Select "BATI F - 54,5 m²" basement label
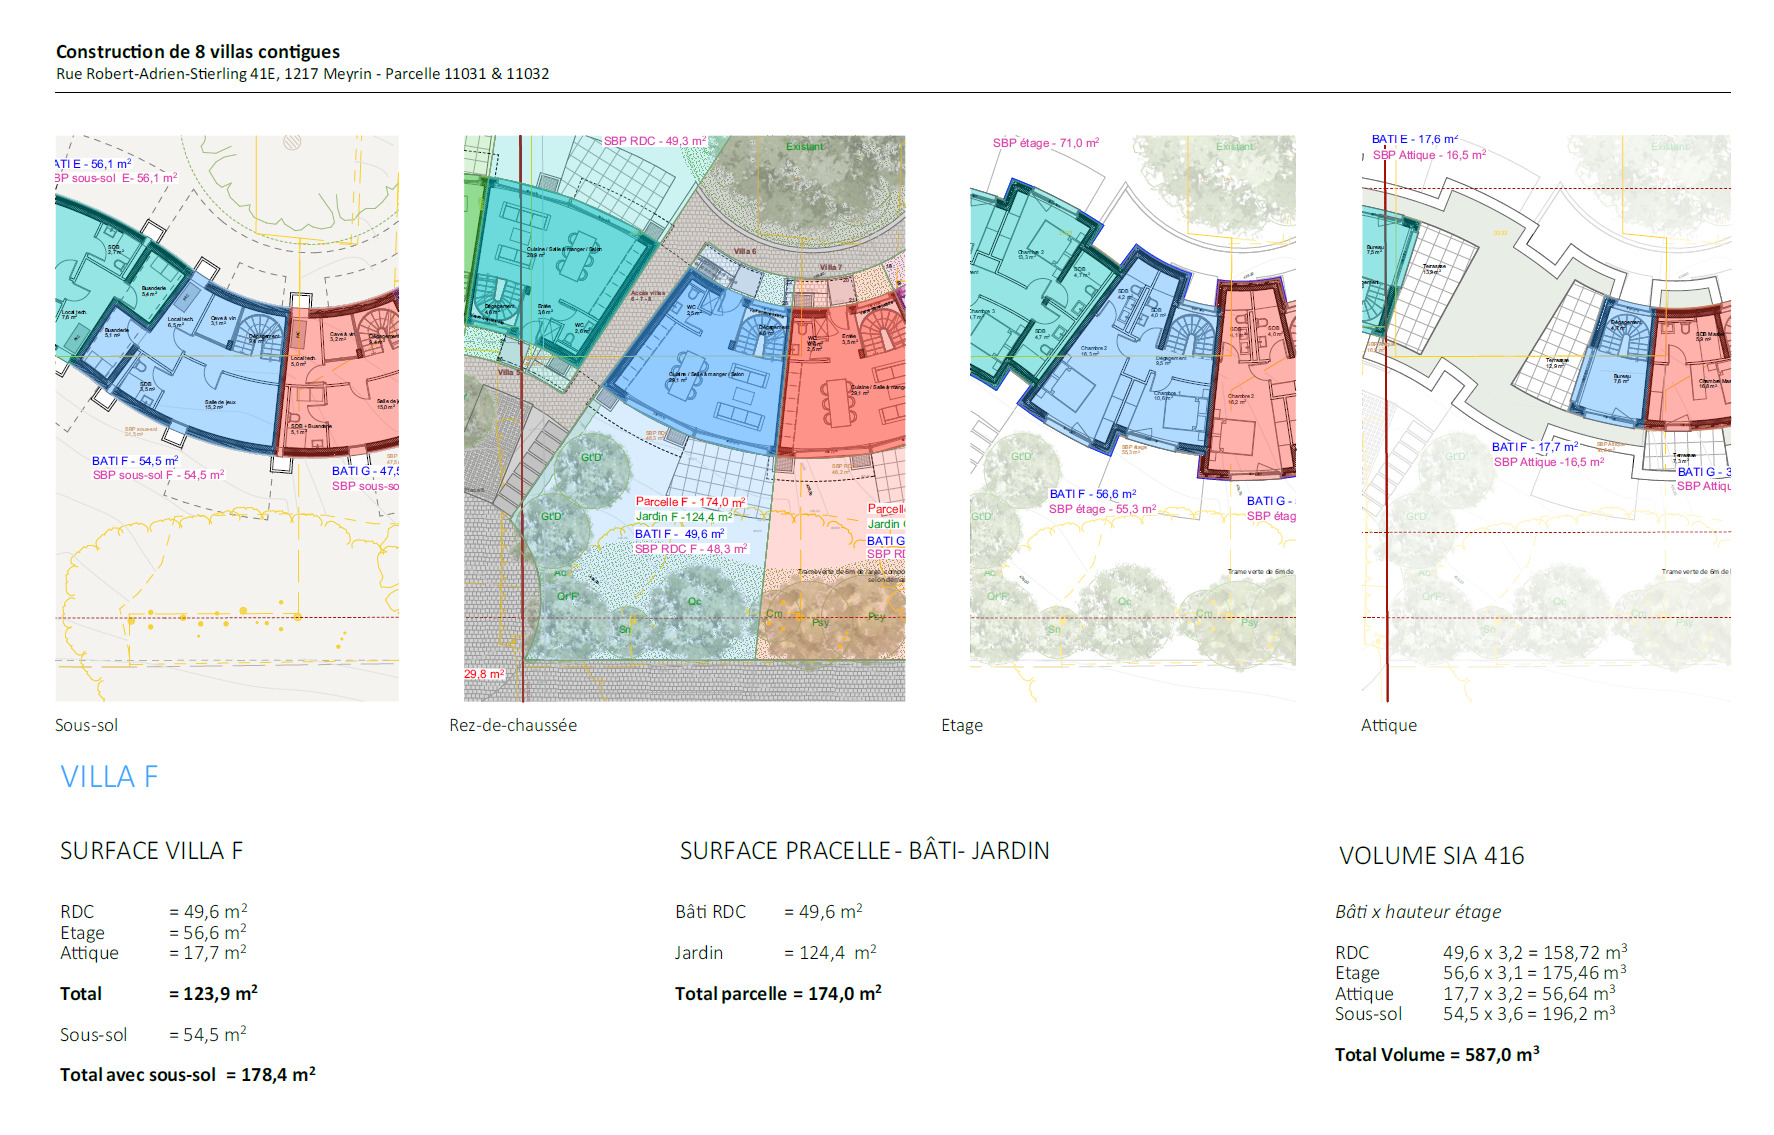This screenshot has width=1774, height=1135. pyautogui.click(x=134, y=461)
